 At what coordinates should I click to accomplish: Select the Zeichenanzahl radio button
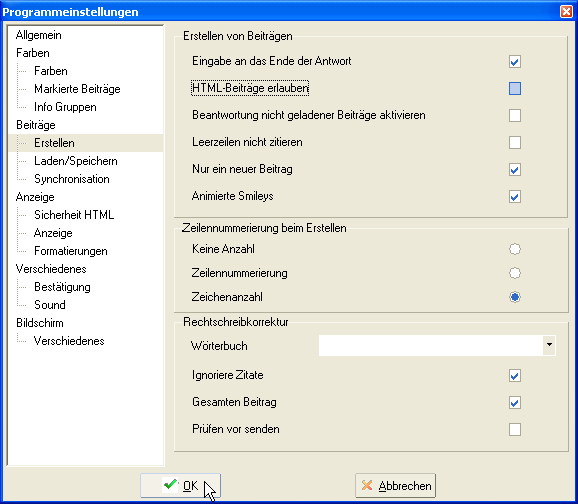coord(515,297)
